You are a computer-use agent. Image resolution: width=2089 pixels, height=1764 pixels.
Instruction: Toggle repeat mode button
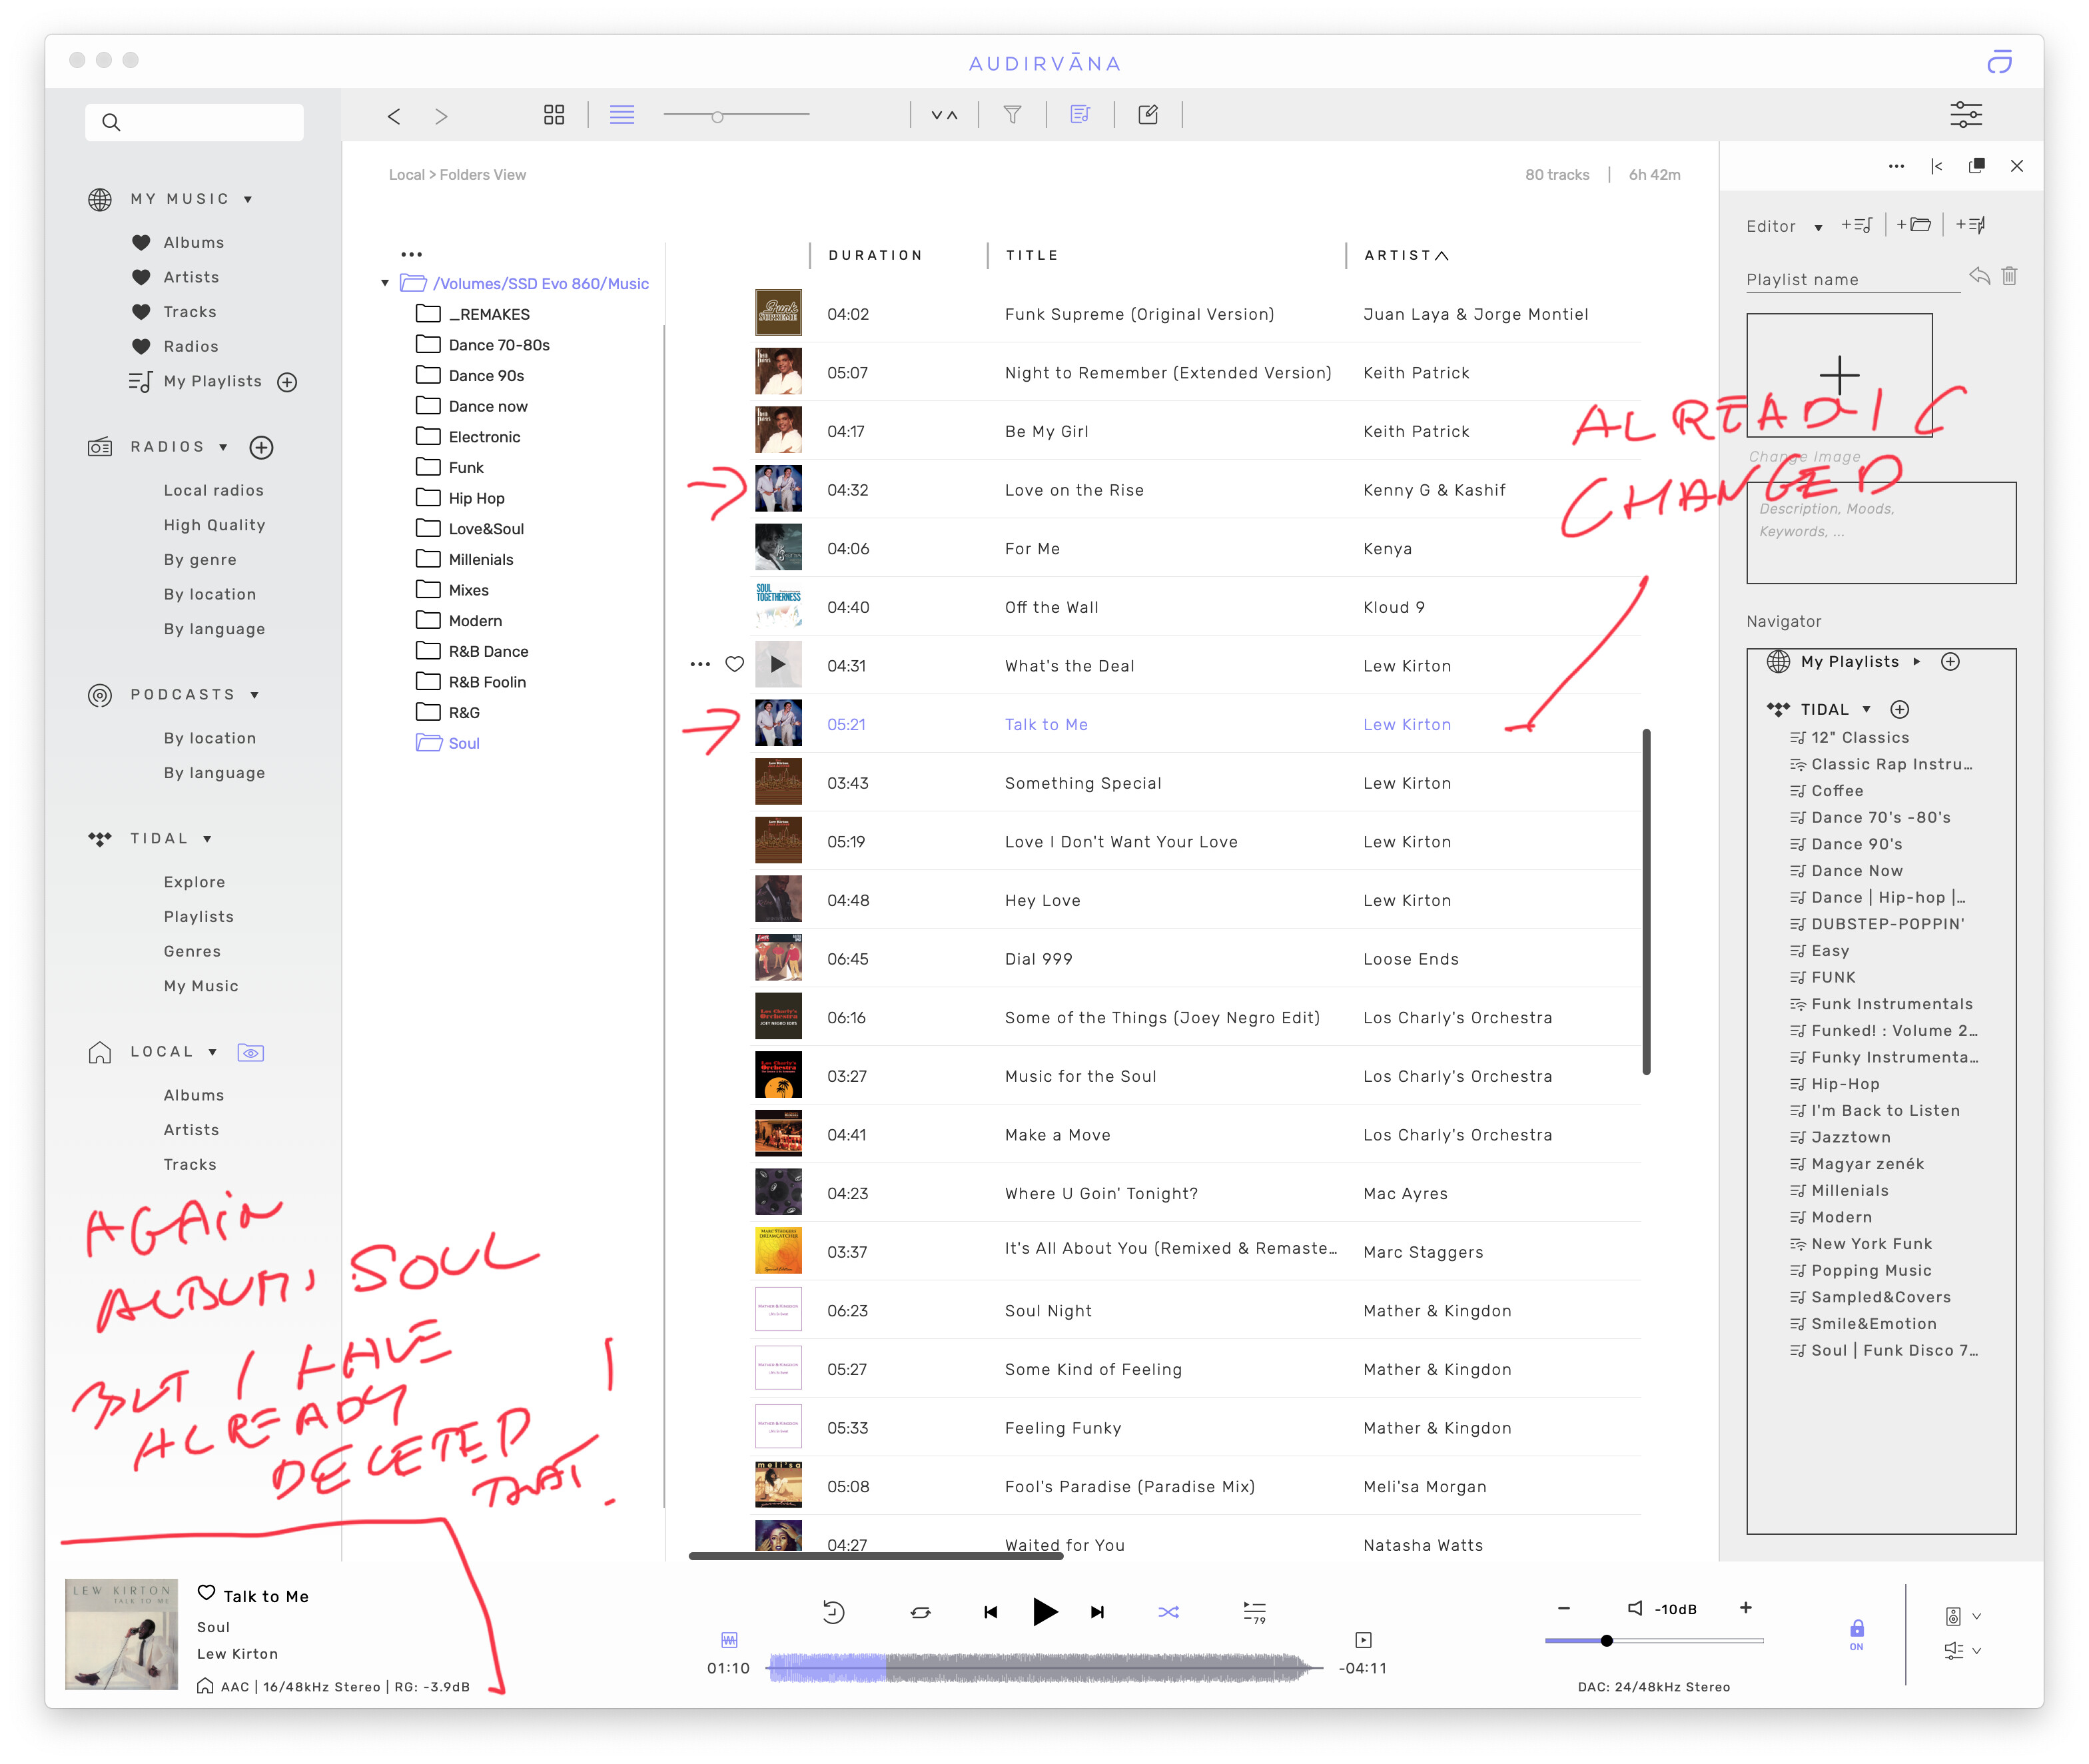point(920,1611)
